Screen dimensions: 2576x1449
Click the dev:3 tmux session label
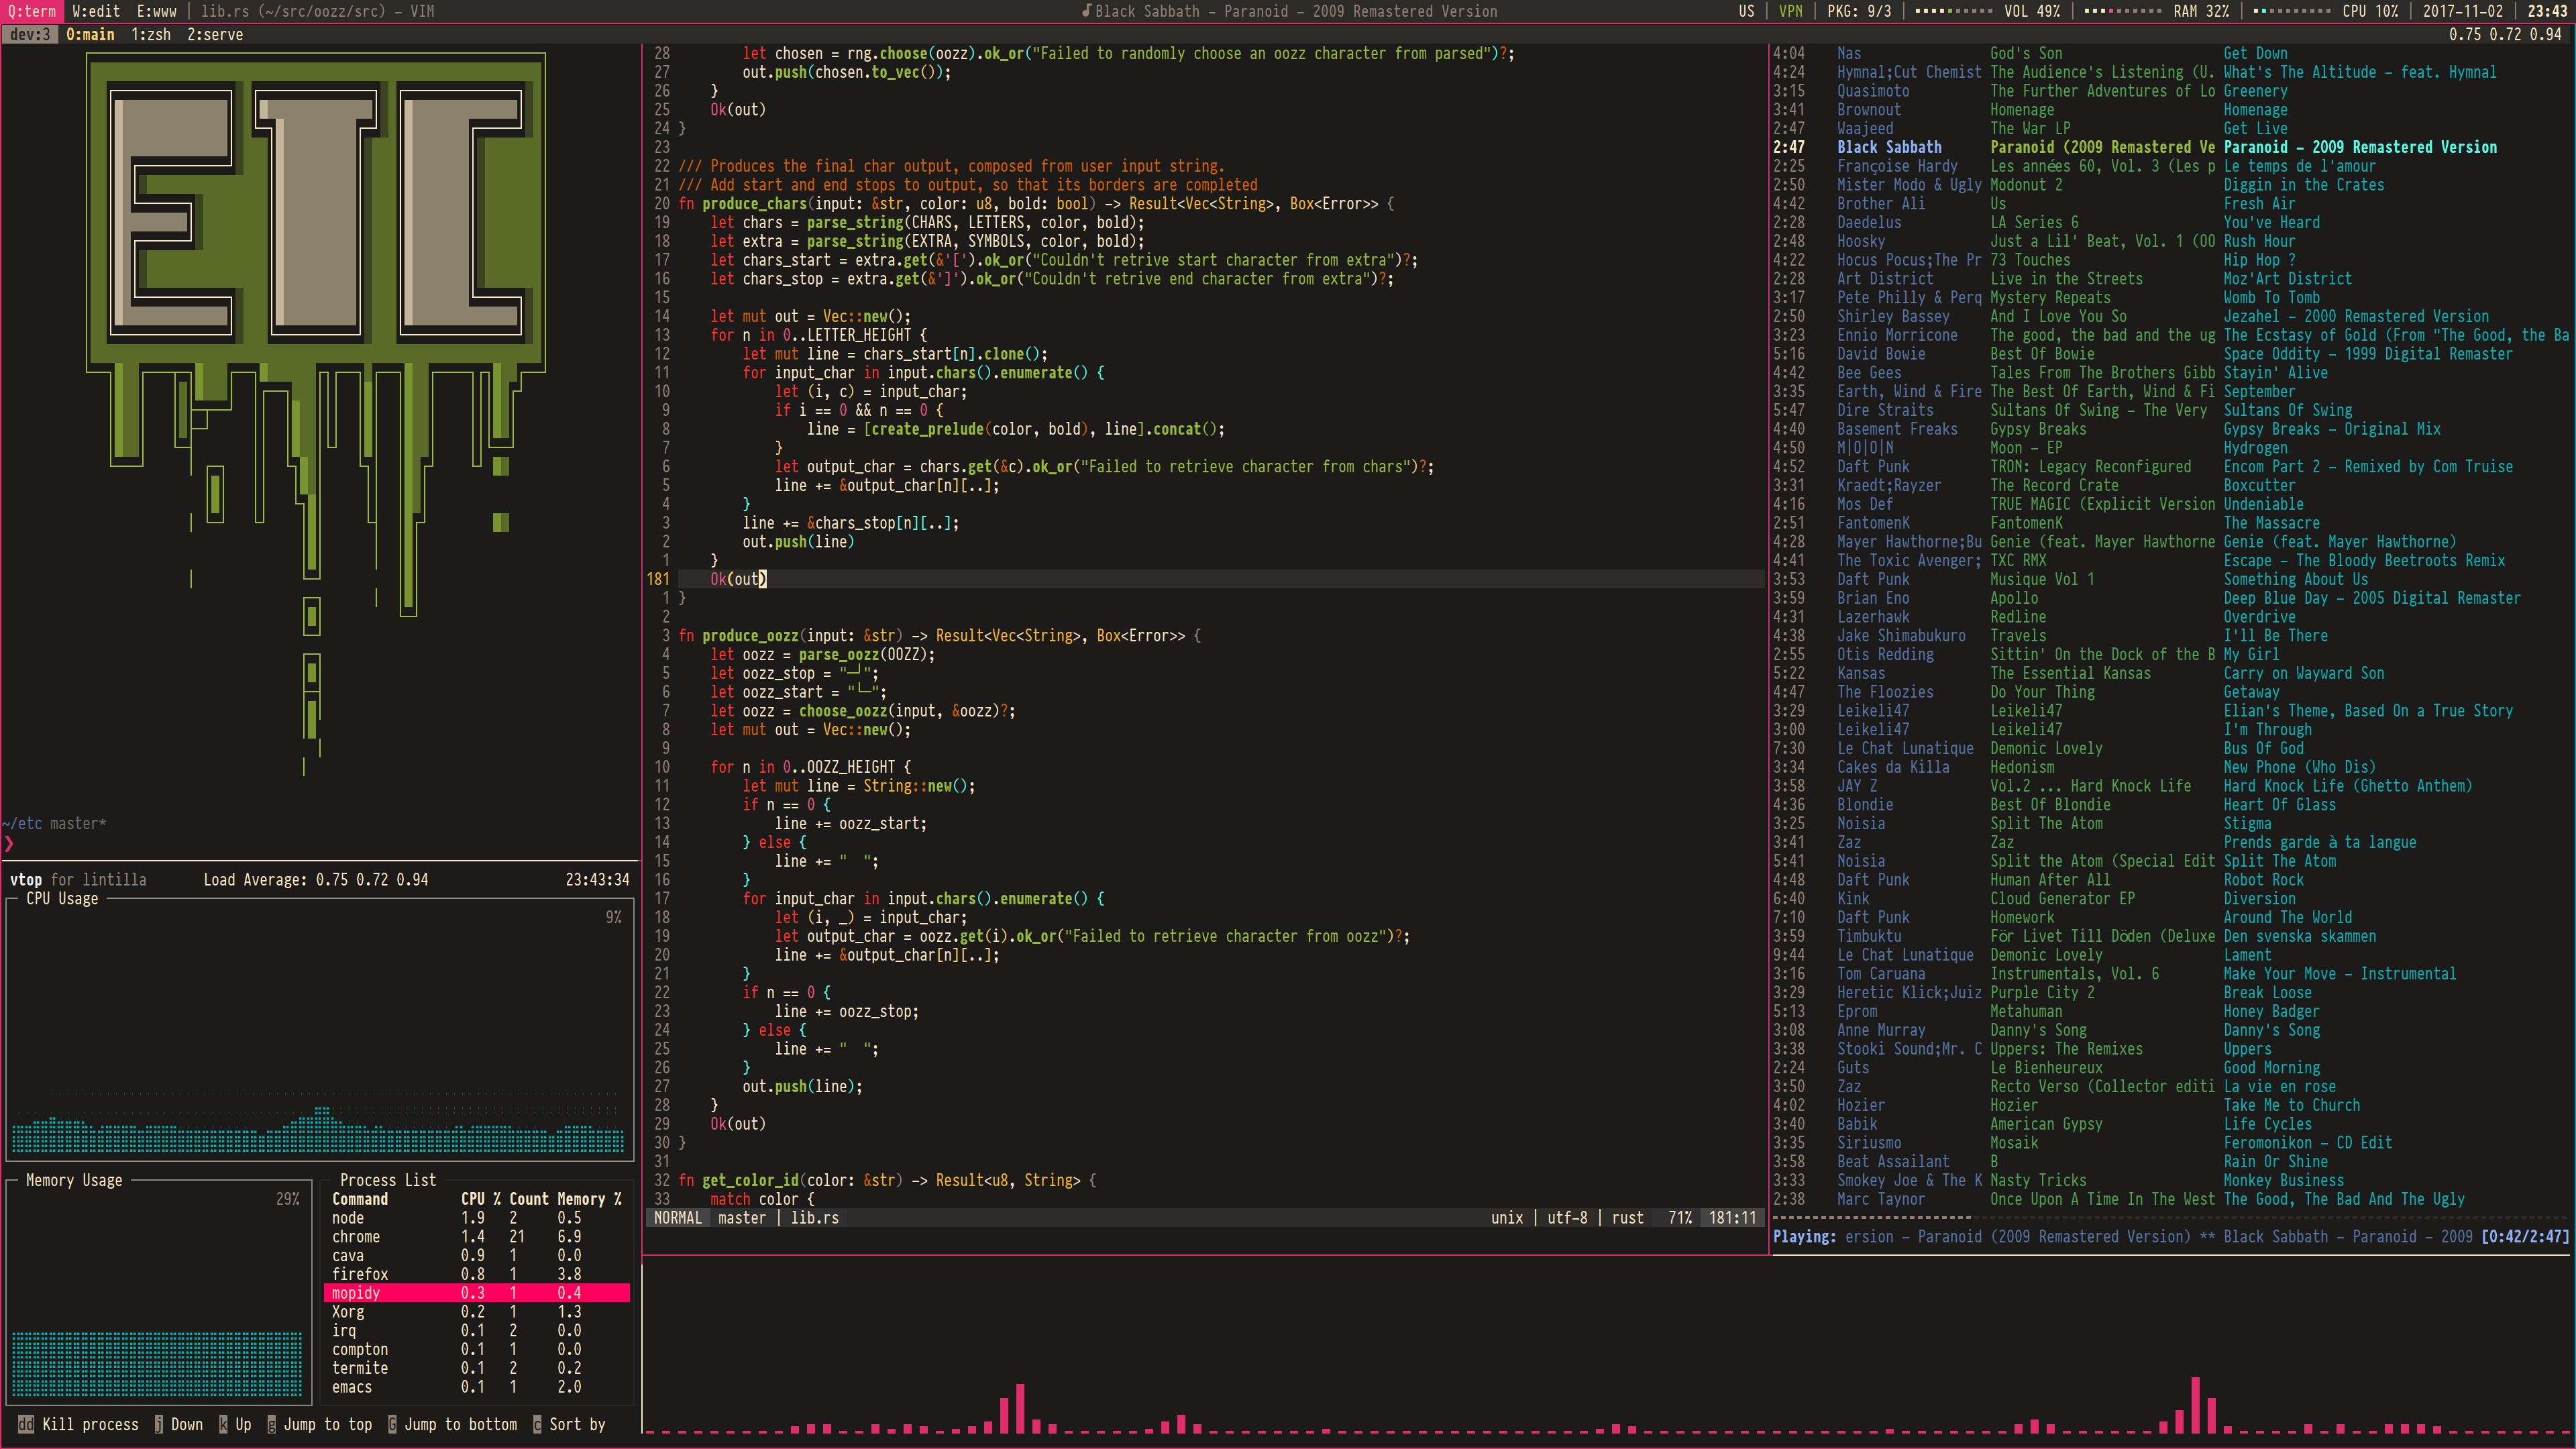tap(30, 34)
